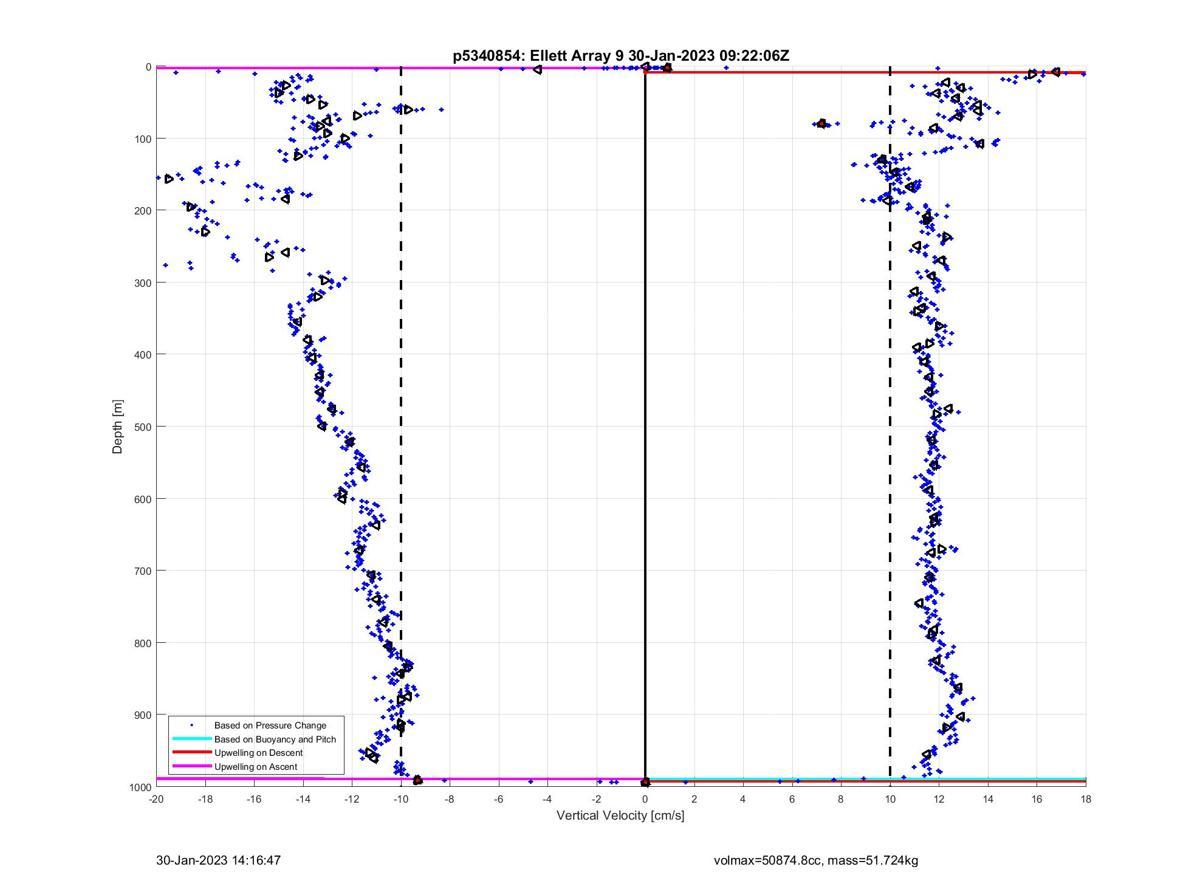Click x-axis tick label '-20'
The height and width of the screenshot is (885, 1200).
tap(156, 799)
